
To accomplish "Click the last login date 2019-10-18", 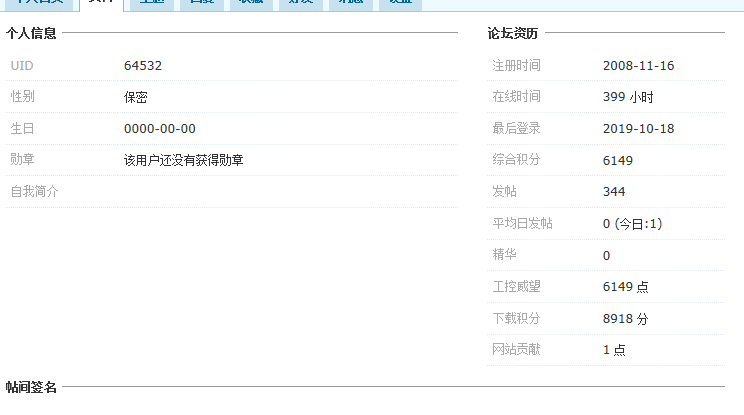I will (x=638, y=129).
